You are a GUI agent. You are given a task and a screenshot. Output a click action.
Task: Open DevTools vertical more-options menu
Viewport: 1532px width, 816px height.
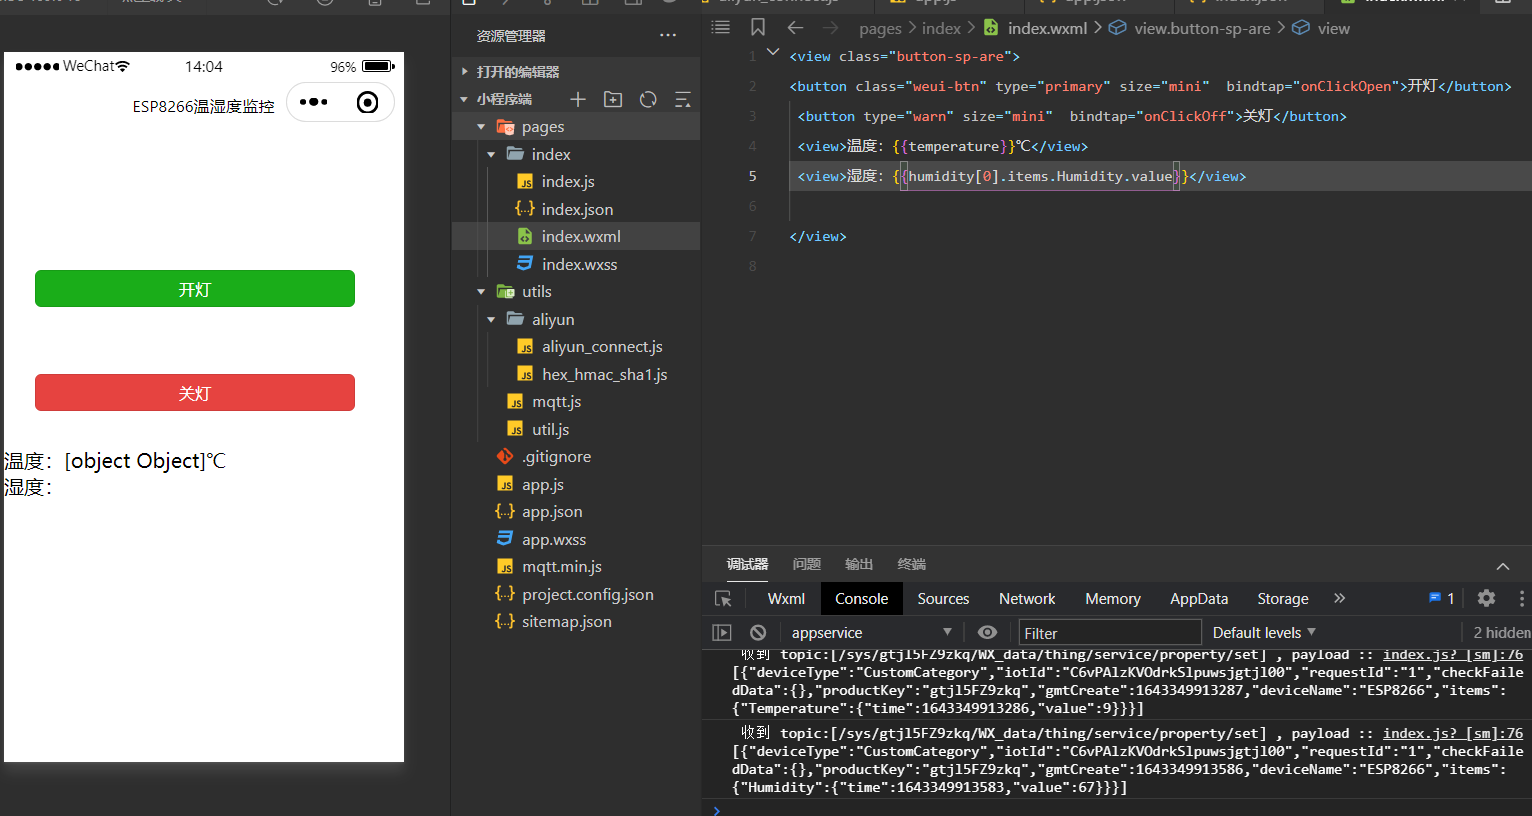coord(1521,598)
